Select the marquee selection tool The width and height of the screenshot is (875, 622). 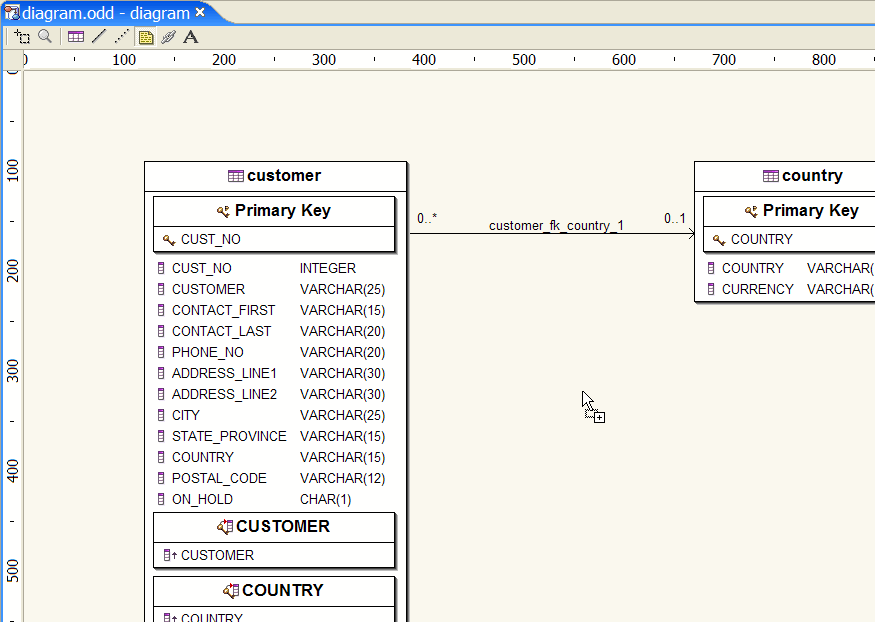[x=22, y=37]
